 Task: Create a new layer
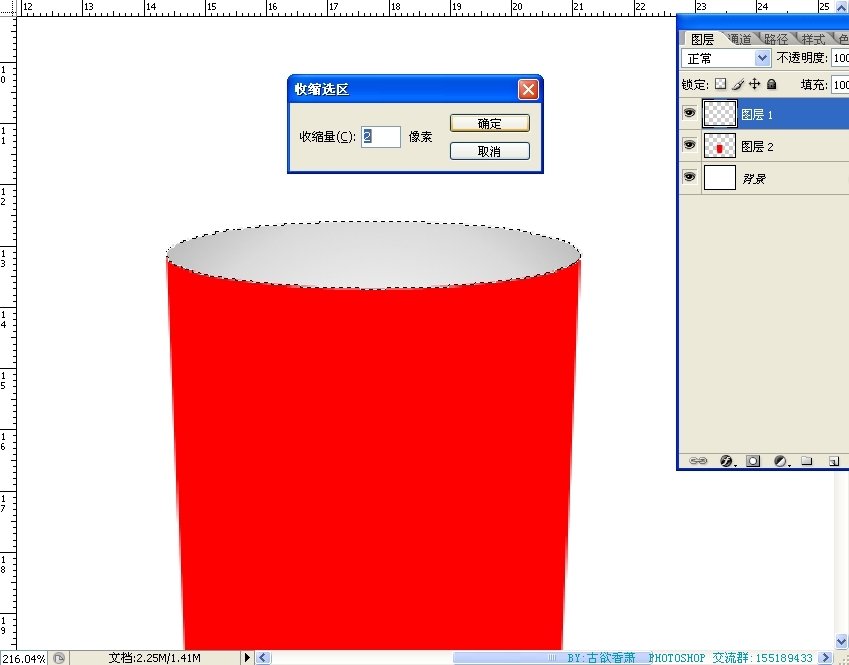tap(832, 461)
